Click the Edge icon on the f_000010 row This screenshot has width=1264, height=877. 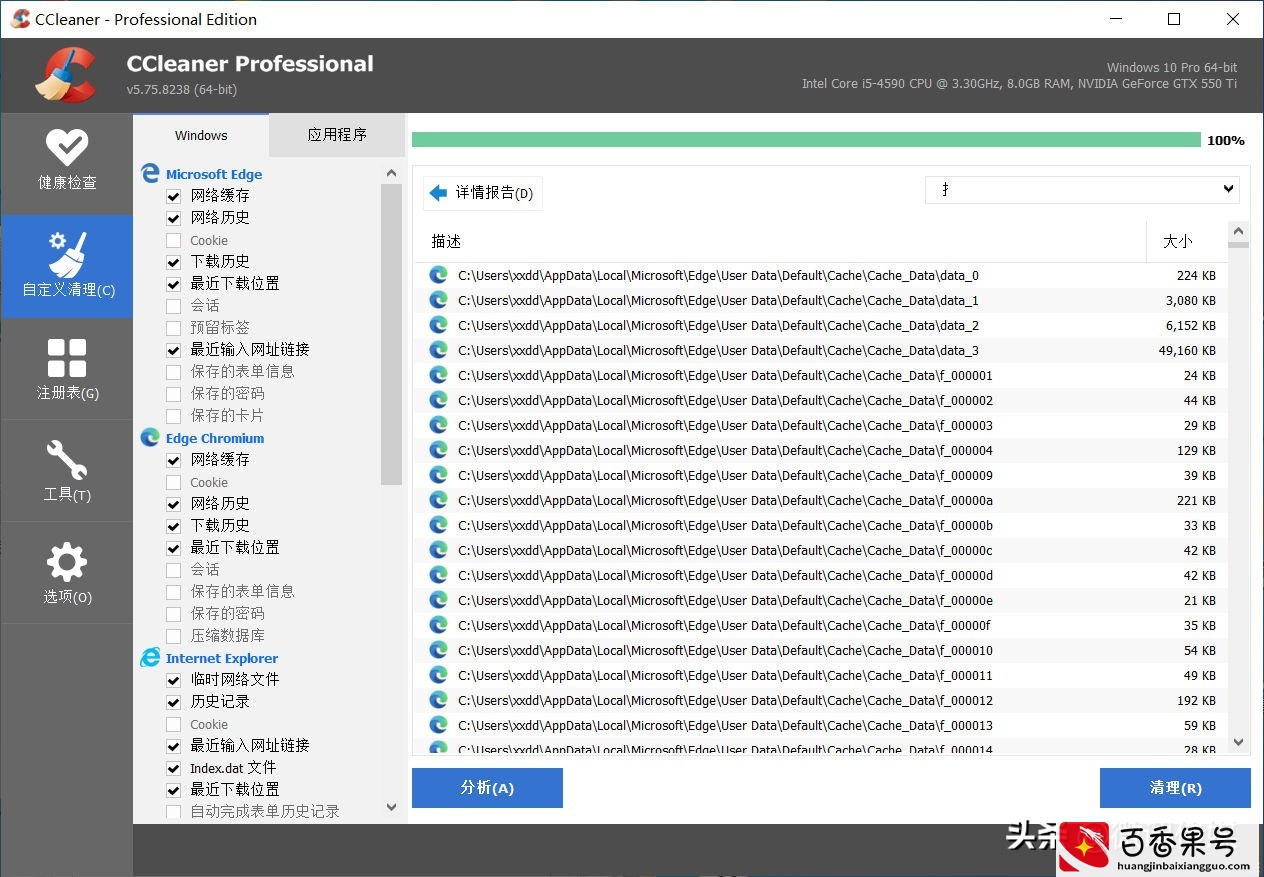(438, 650)
